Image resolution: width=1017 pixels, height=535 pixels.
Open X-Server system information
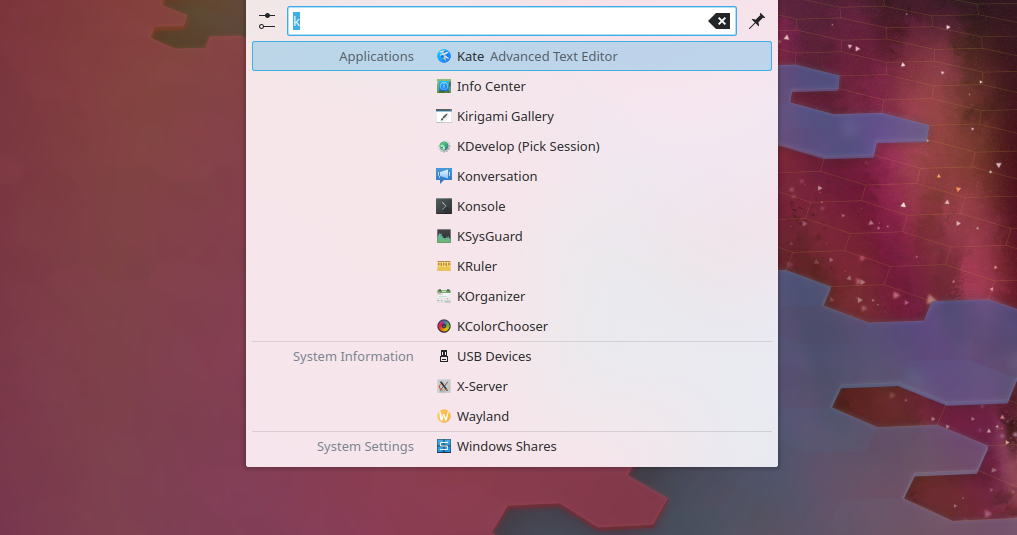pos(512,386)
